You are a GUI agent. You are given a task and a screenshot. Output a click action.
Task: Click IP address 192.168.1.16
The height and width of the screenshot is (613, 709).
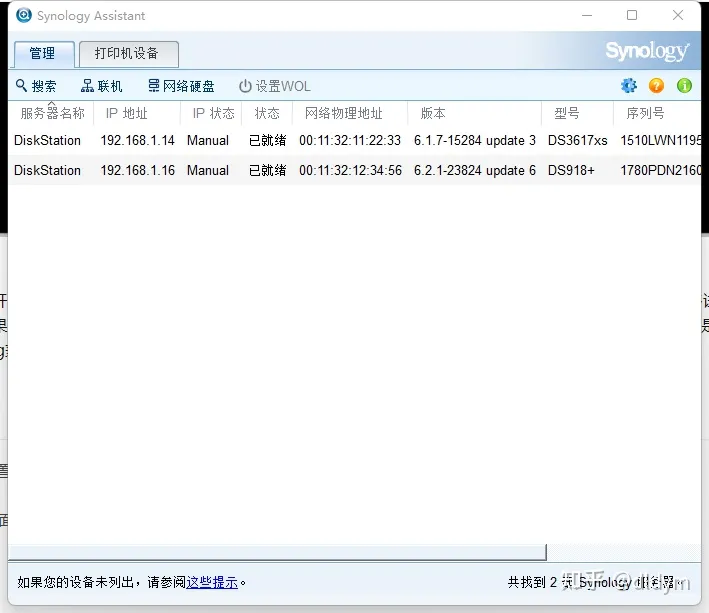137,170
